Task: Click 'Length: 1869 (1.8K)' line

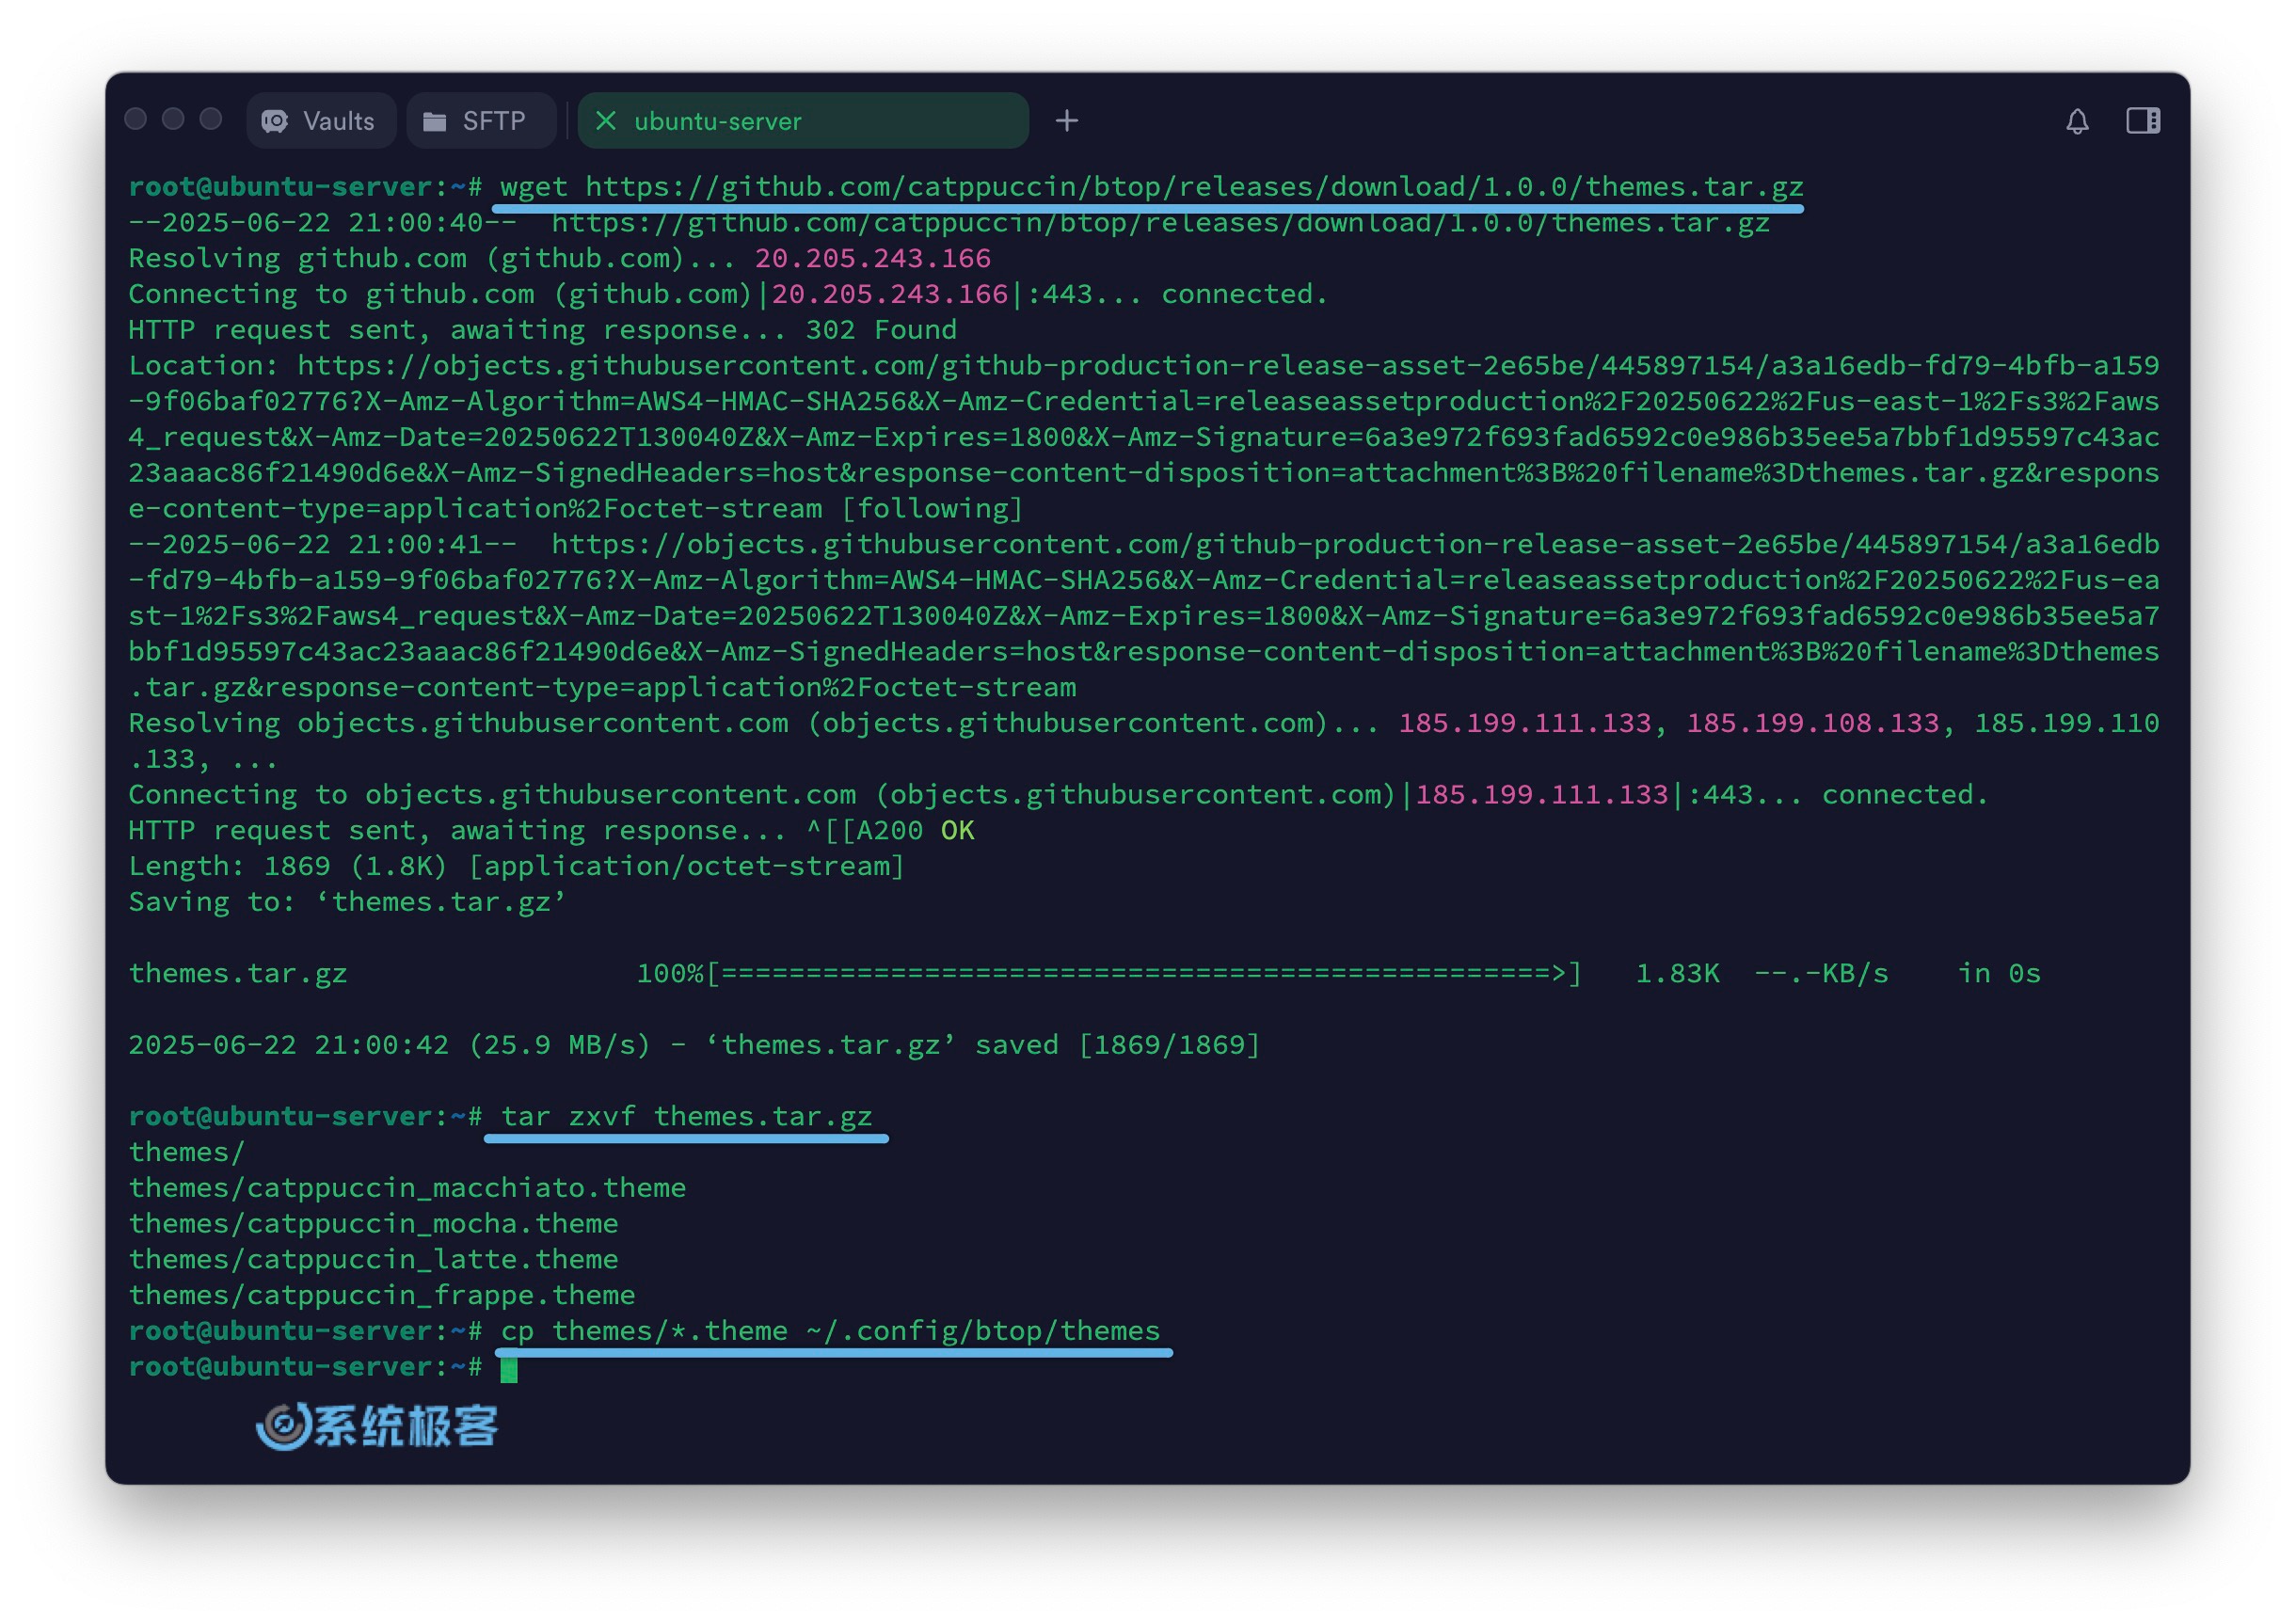Action: click(516, 866)
